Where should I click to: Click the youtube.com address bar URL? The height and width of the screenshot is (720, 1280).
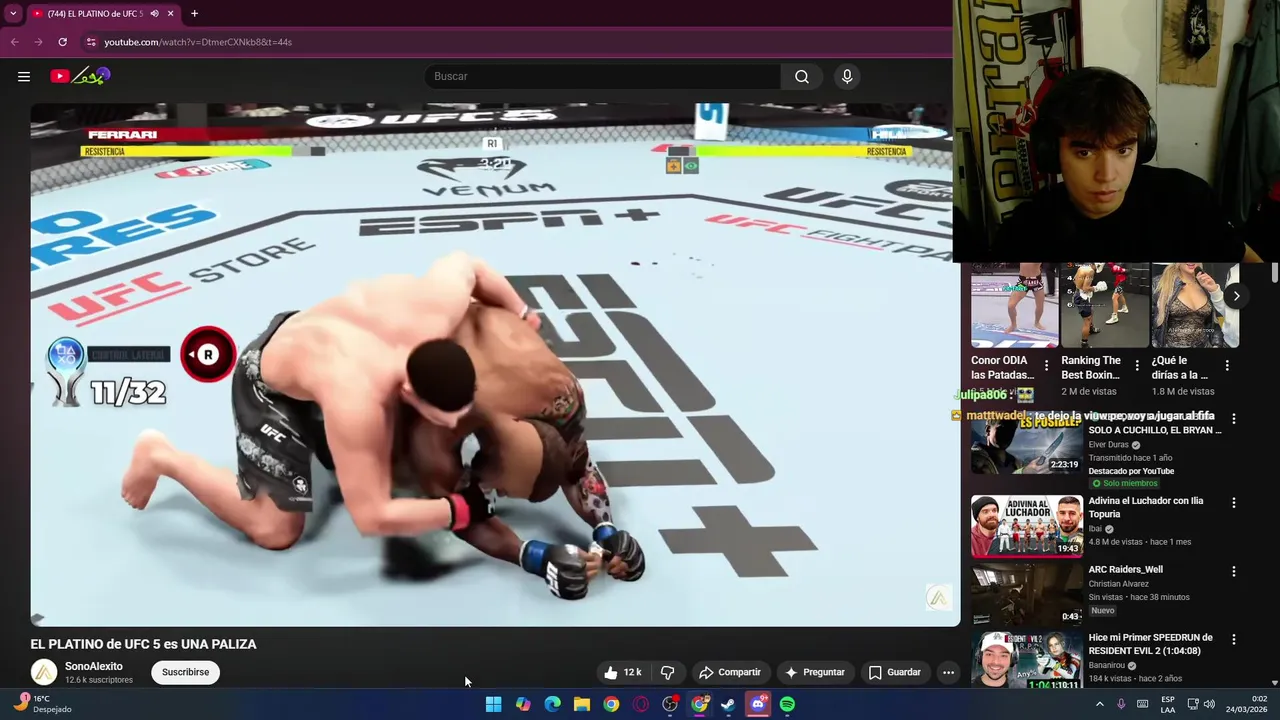pyautogui.click(x=198, y=42)
